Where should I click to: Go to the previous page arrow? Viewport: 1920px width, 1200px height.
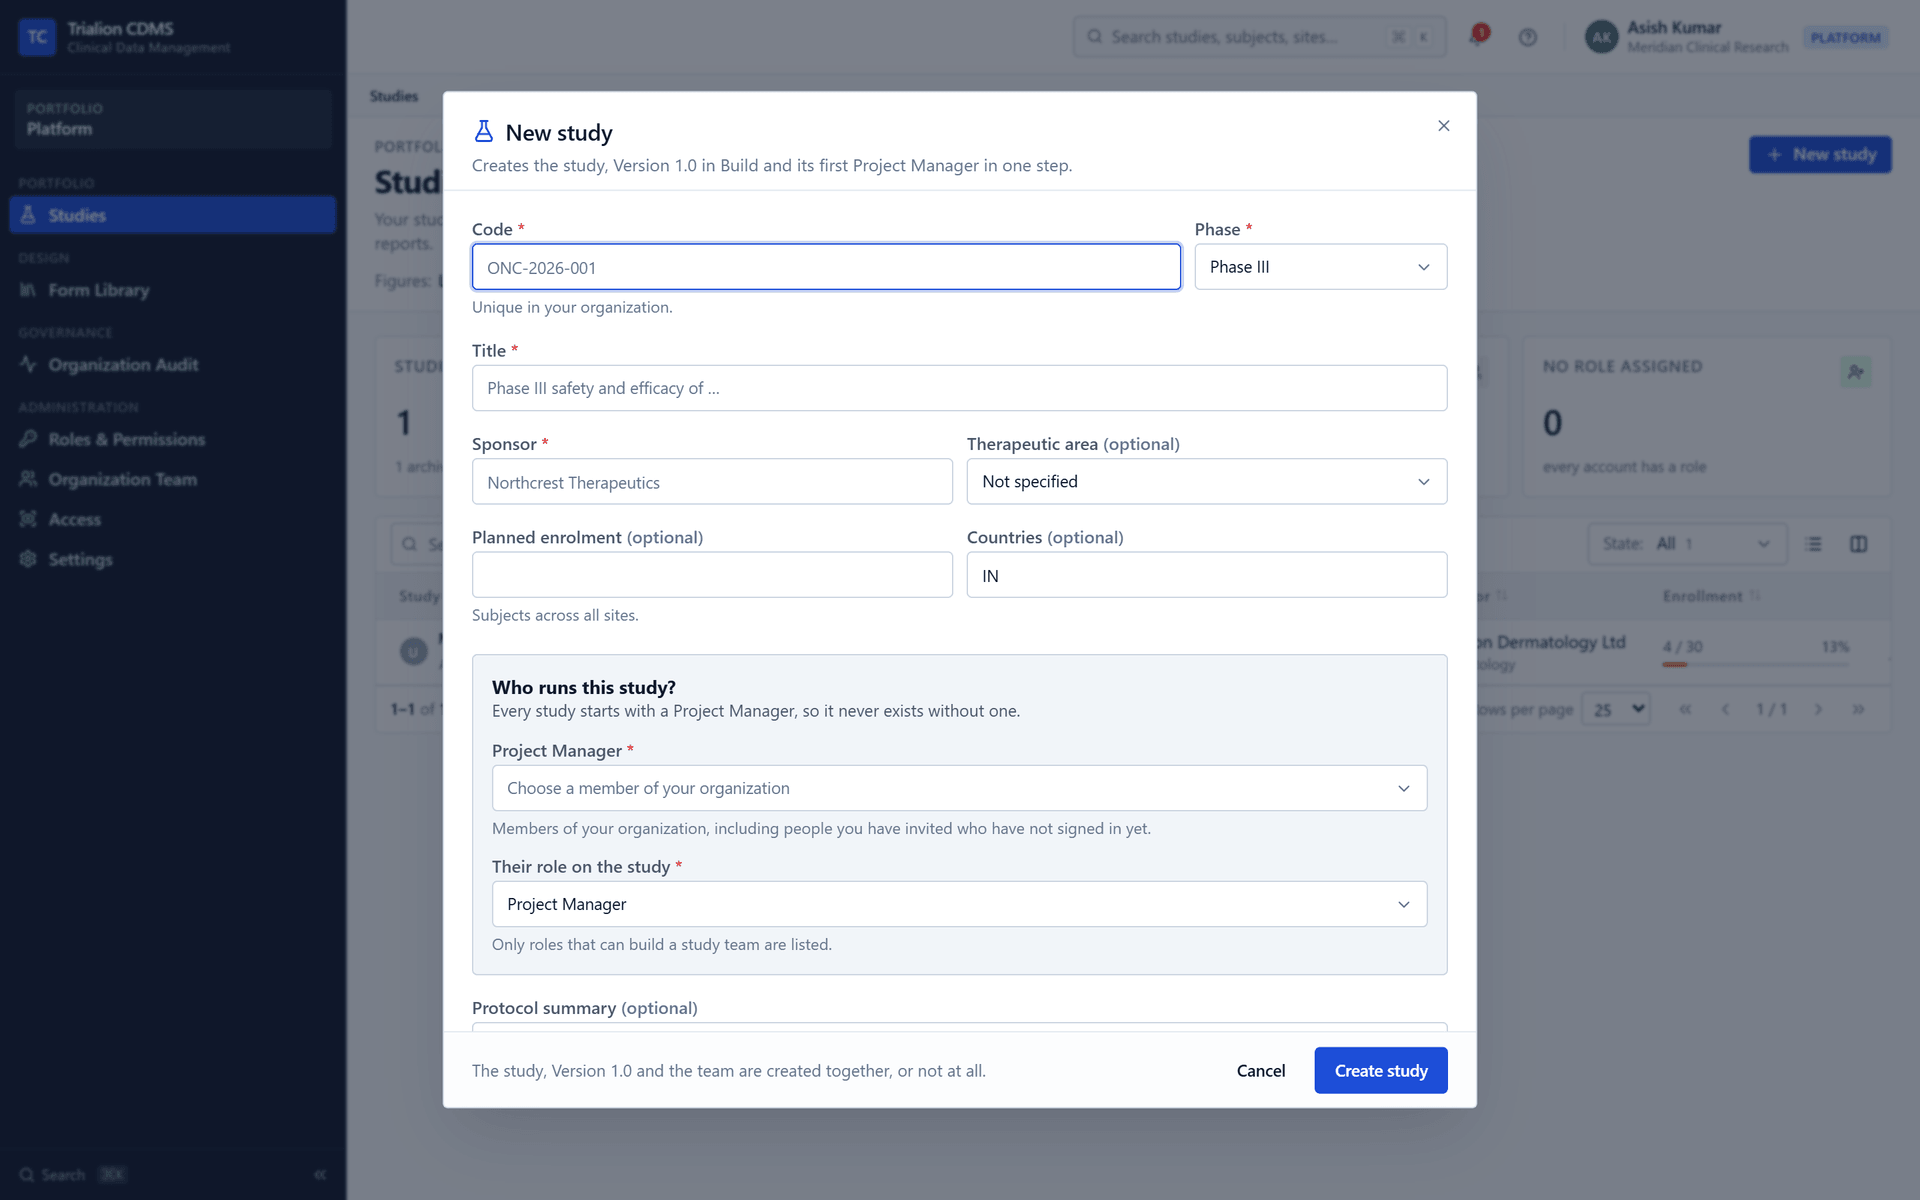click(x=1725, y=709)
